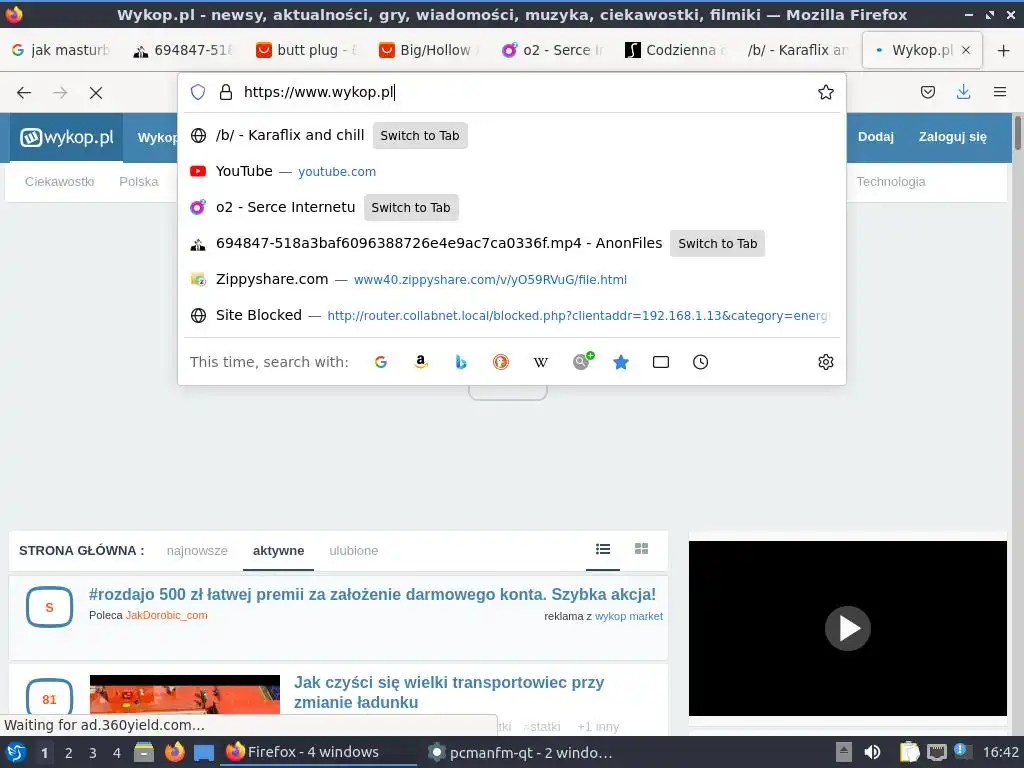Bookmark this page with the star icon
Image resolution: width=1024 pixels, height=768 pixels.
825,92
